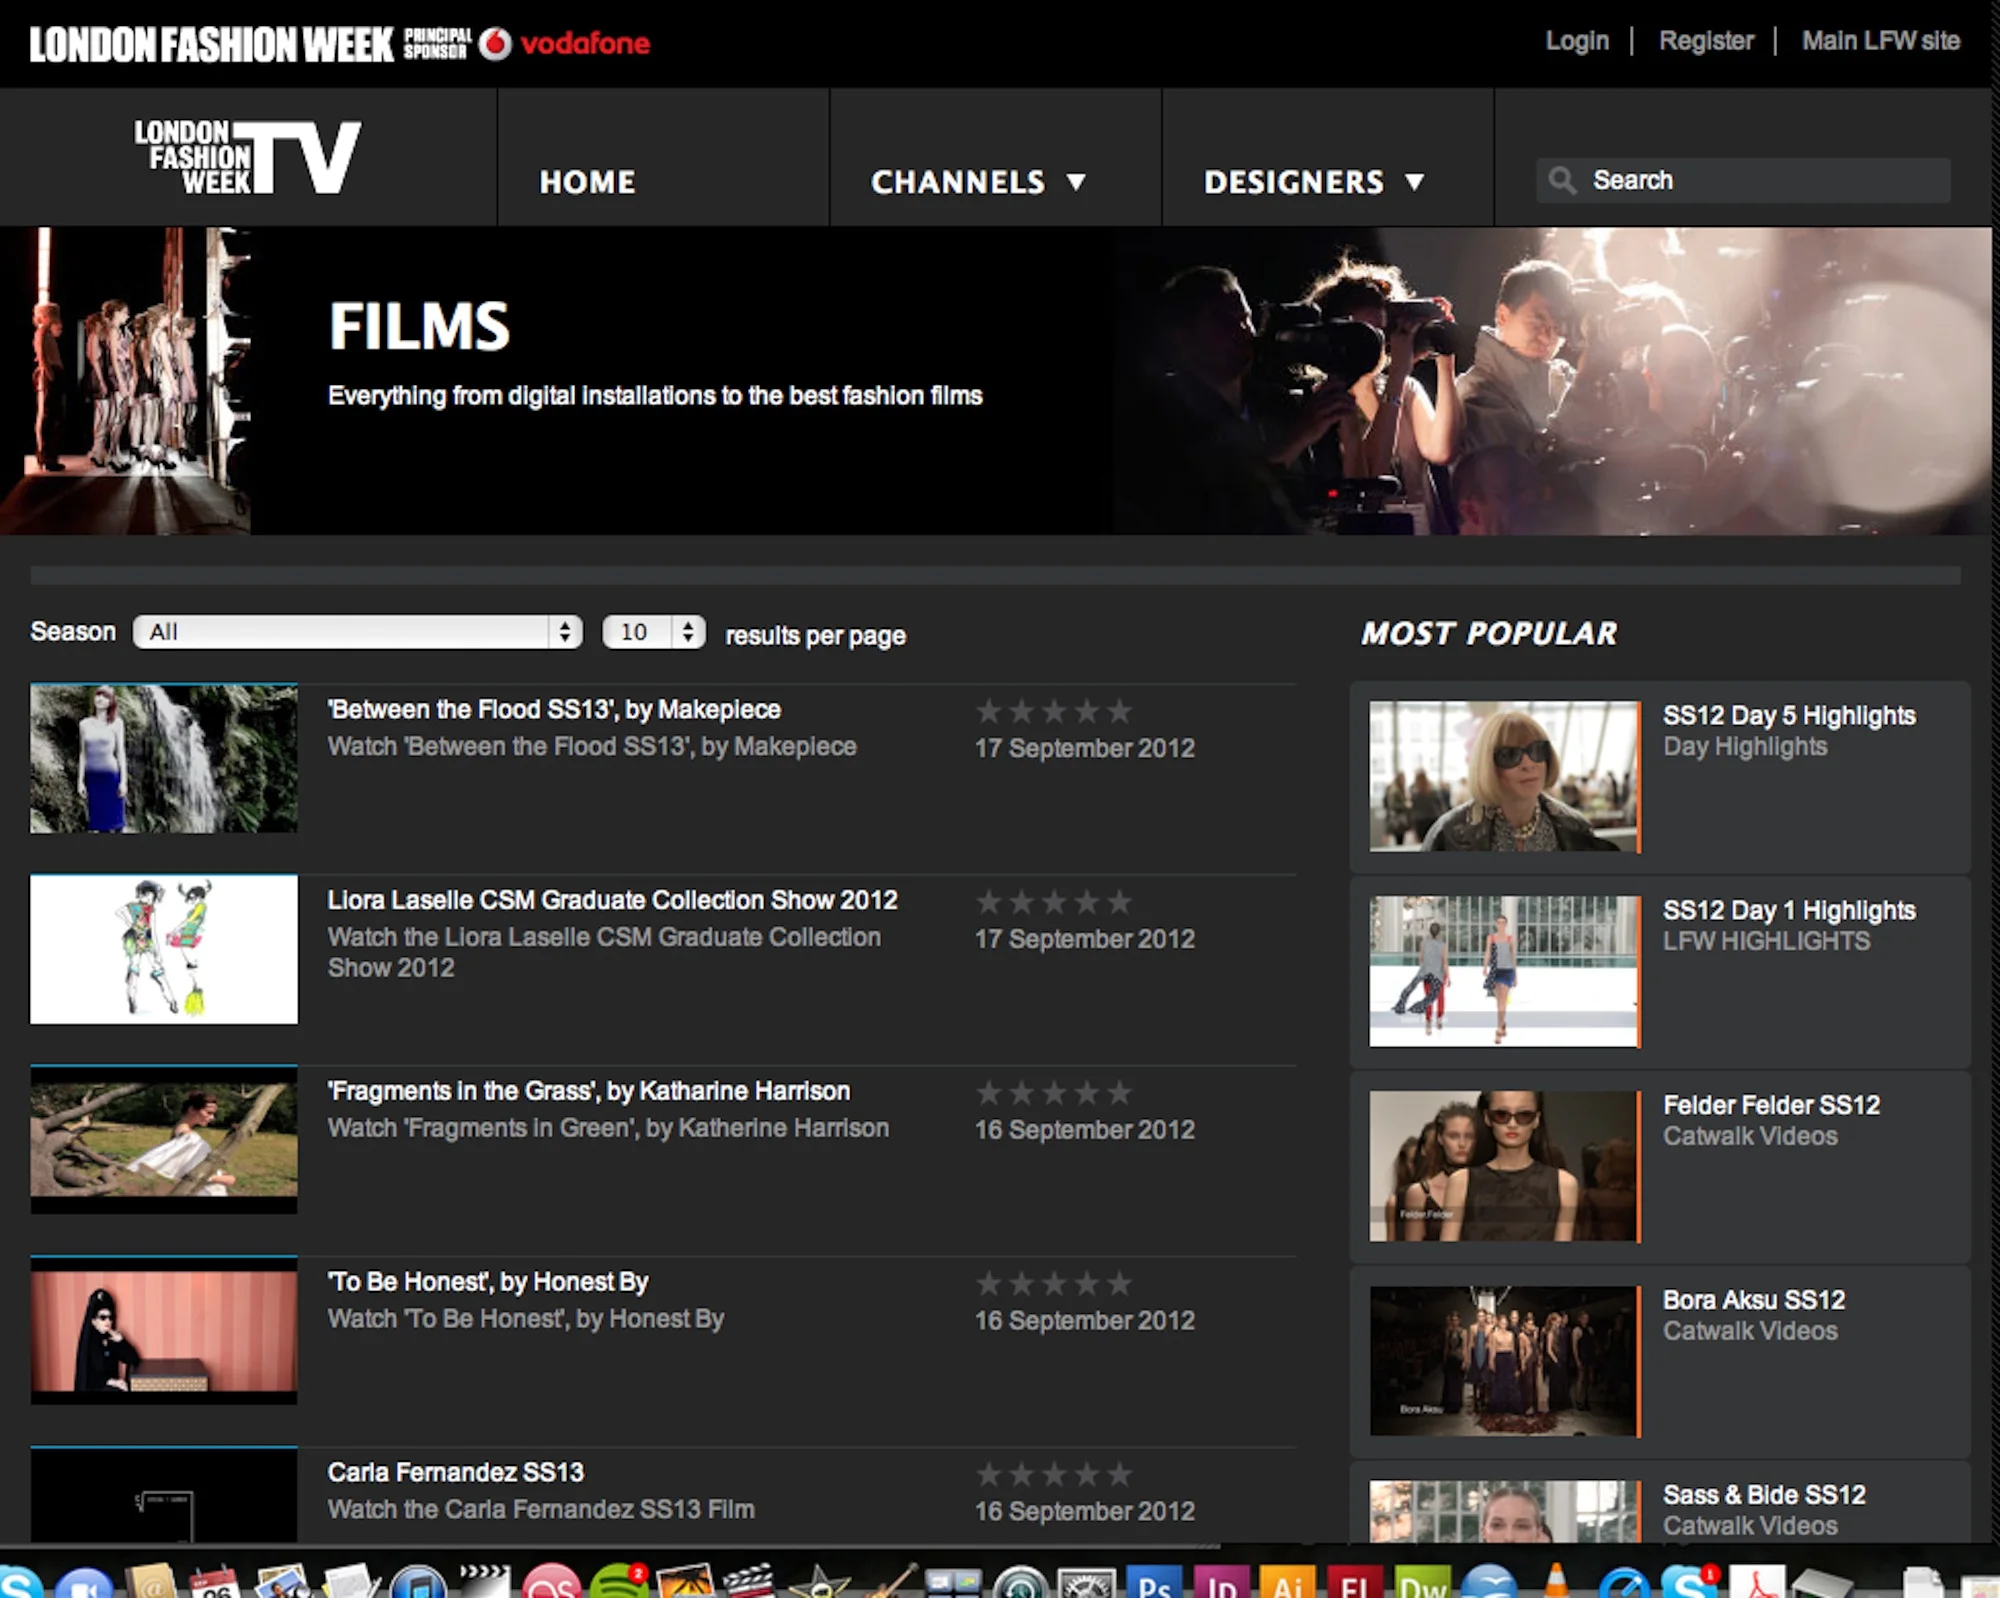Expand the Channels menu arrow
Viewport: 2000px width, 1598px height.
(1076, 182)
